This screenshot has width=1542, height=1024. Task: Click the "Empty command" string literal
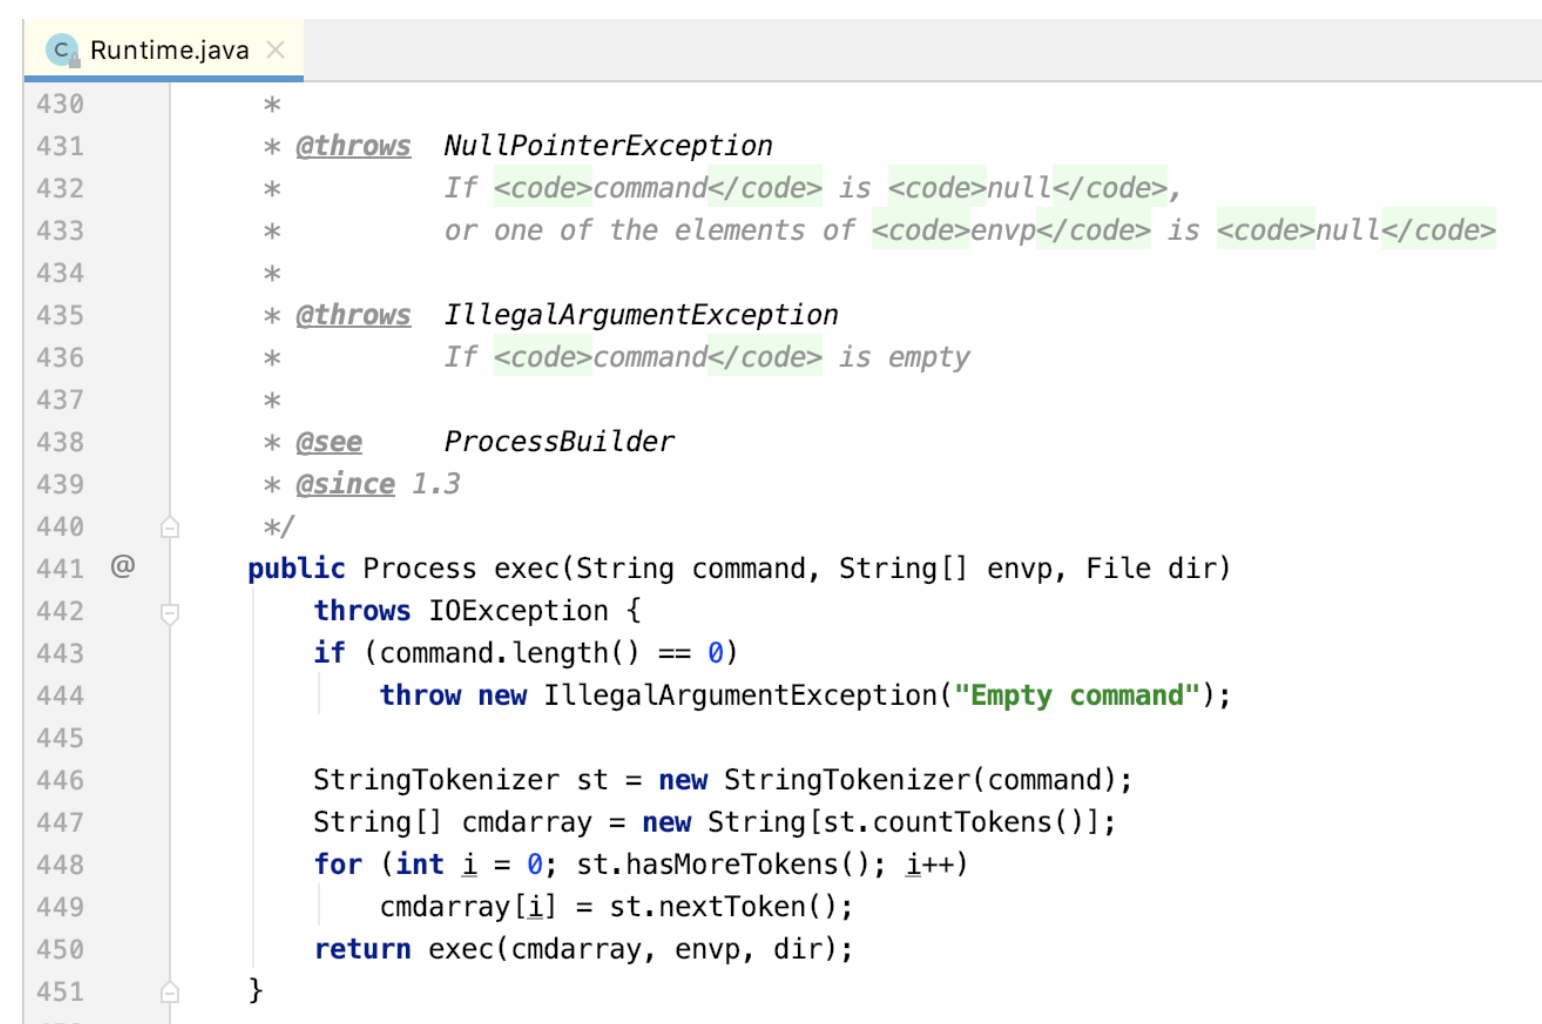coord(1076,695)
